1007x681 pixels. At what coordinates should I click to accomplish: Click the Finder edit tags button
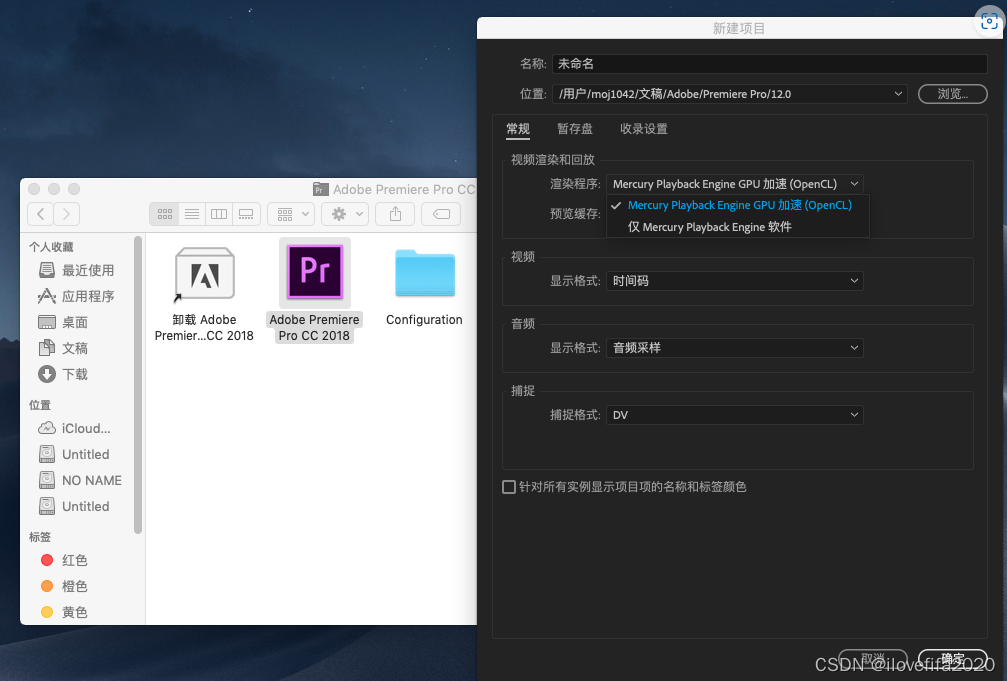pyautogui.click(x=441, y=214)
